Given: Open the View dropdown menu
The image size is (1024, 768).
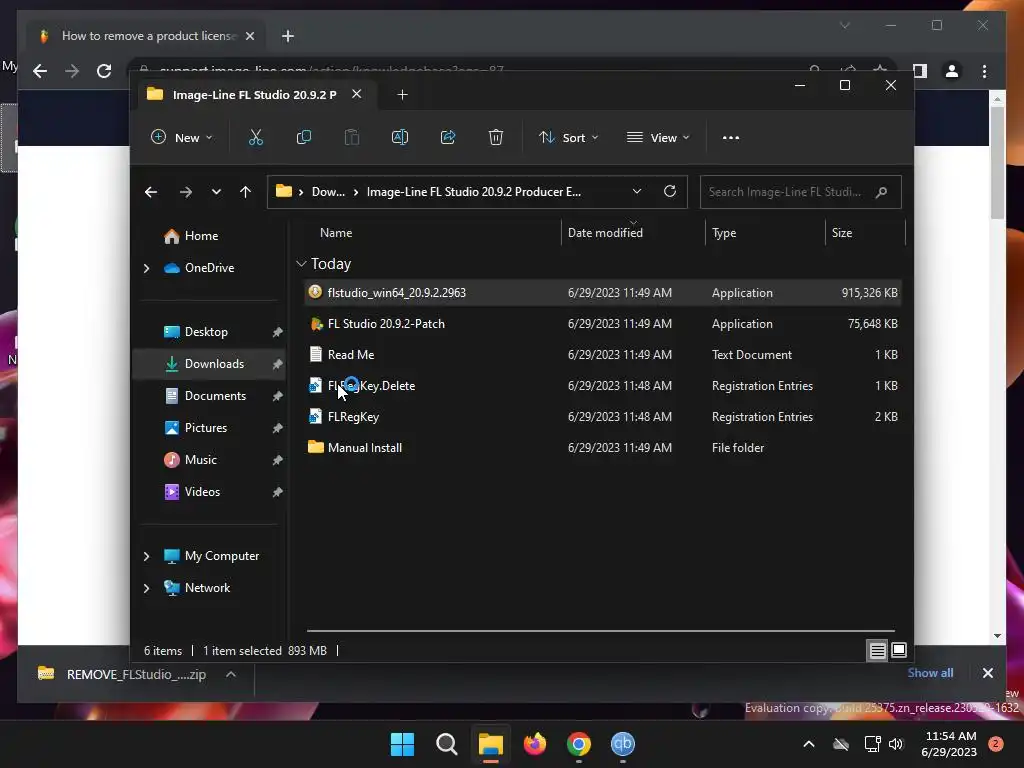Looking at the screenshot, I should [658, 137].
